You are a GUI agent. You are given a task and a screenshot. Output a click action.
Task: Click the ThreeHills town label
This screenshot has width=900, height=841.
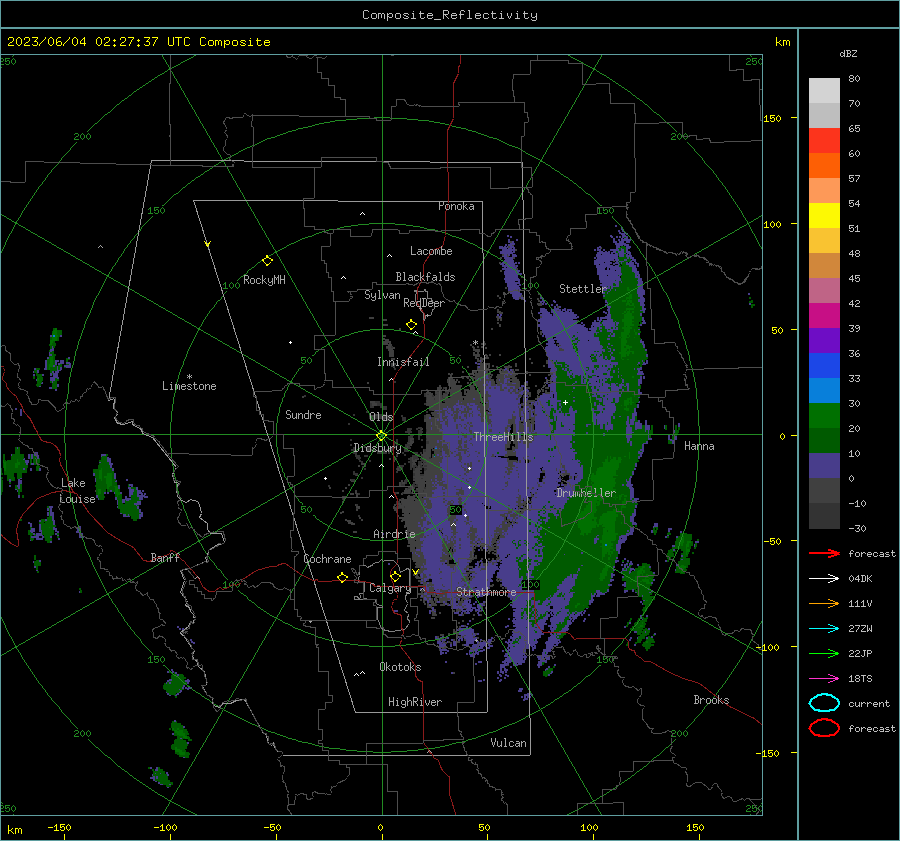[503, 437]
